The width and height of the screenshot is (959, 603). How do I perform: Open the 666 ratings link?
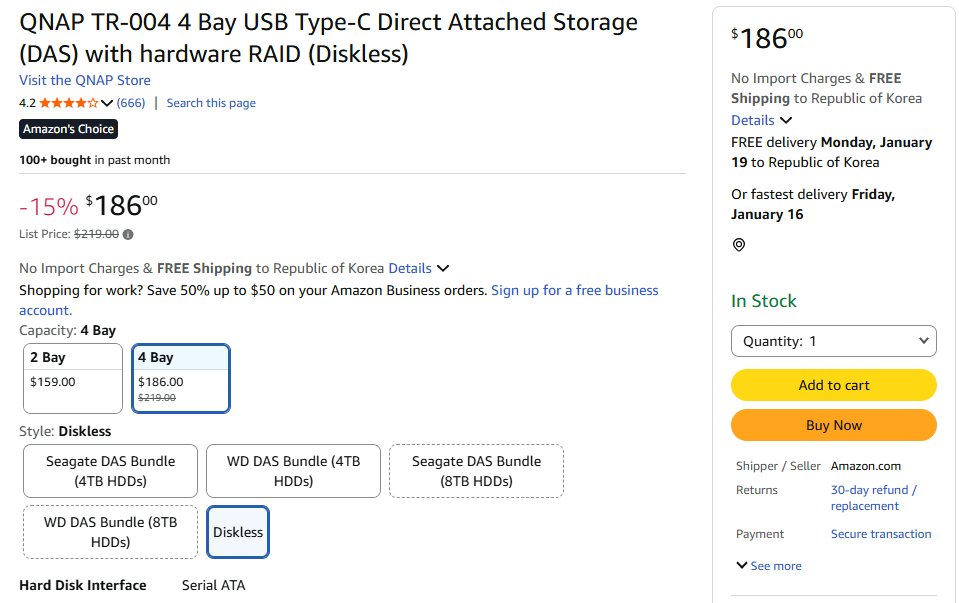tap(131, 103)
